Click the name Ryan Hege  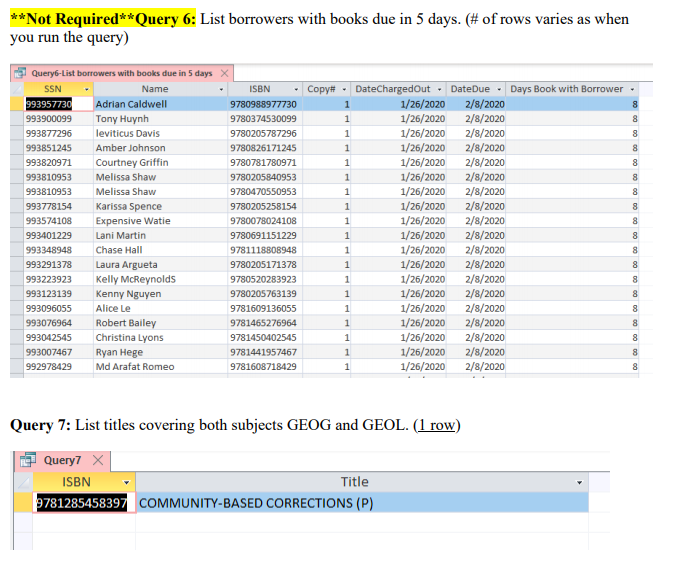pos(119,352)
